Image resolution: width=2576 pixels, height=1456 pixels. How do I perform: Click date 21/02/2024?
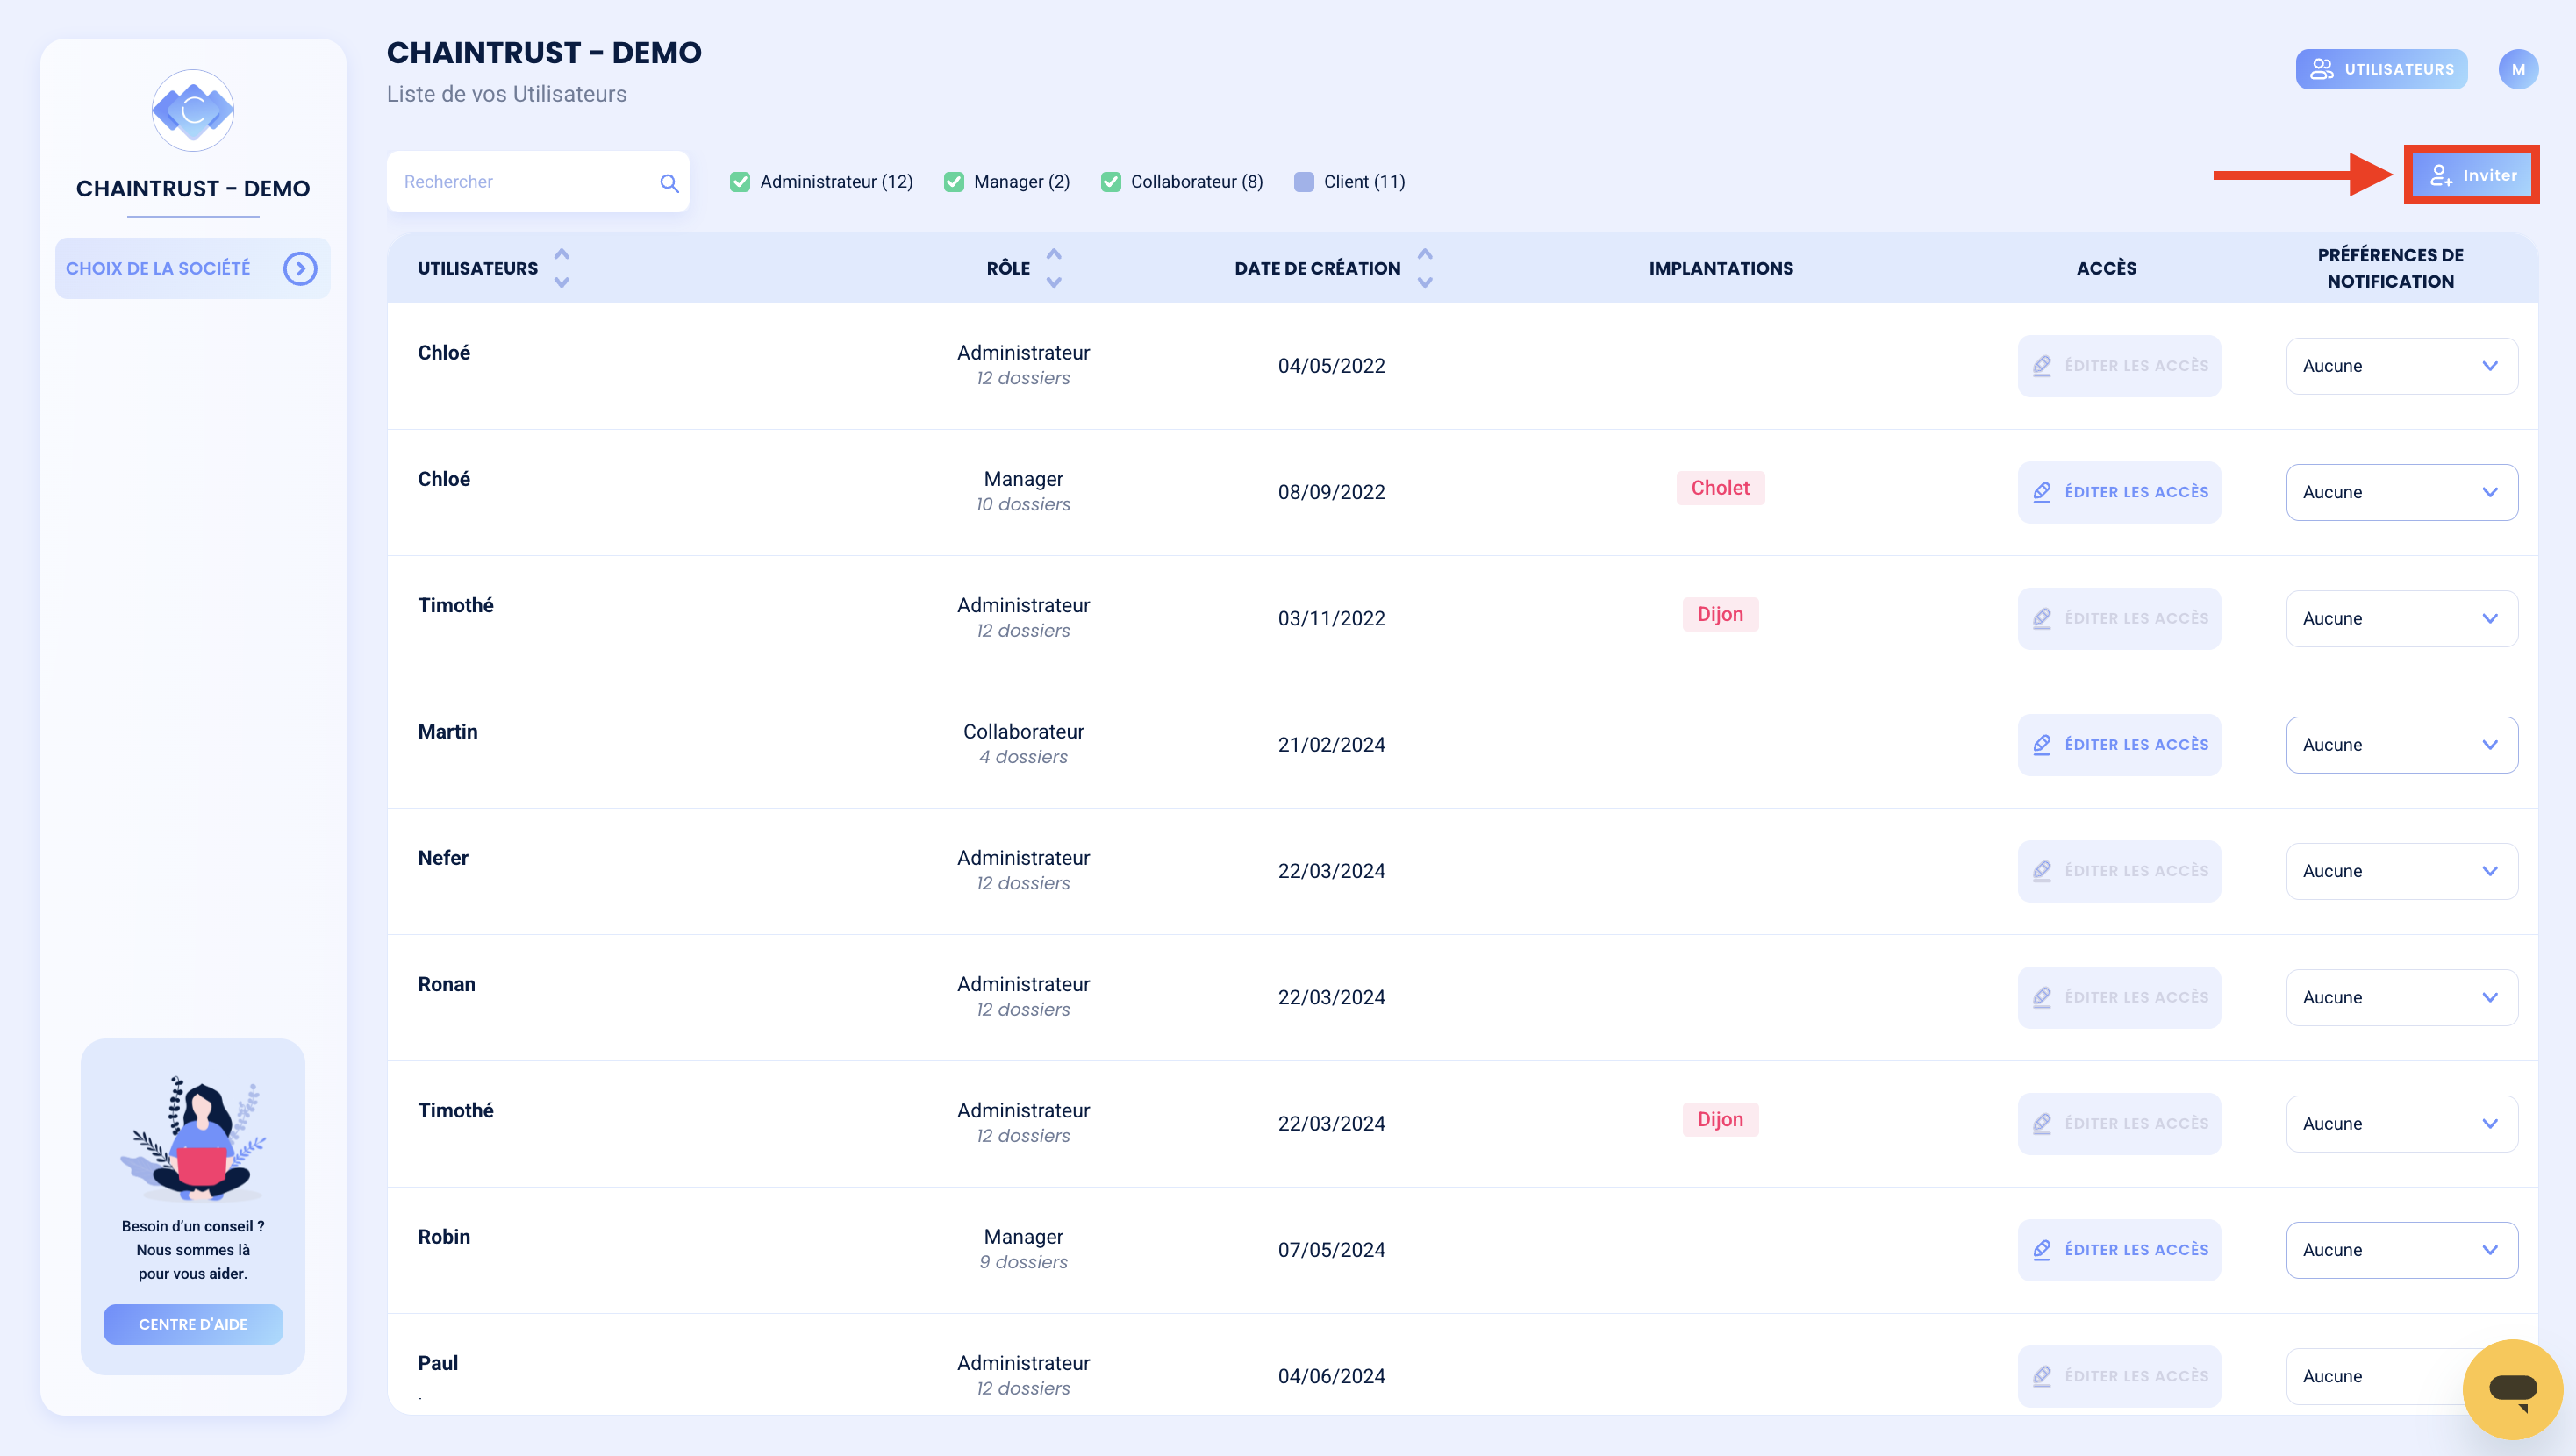pos(1331,745)
